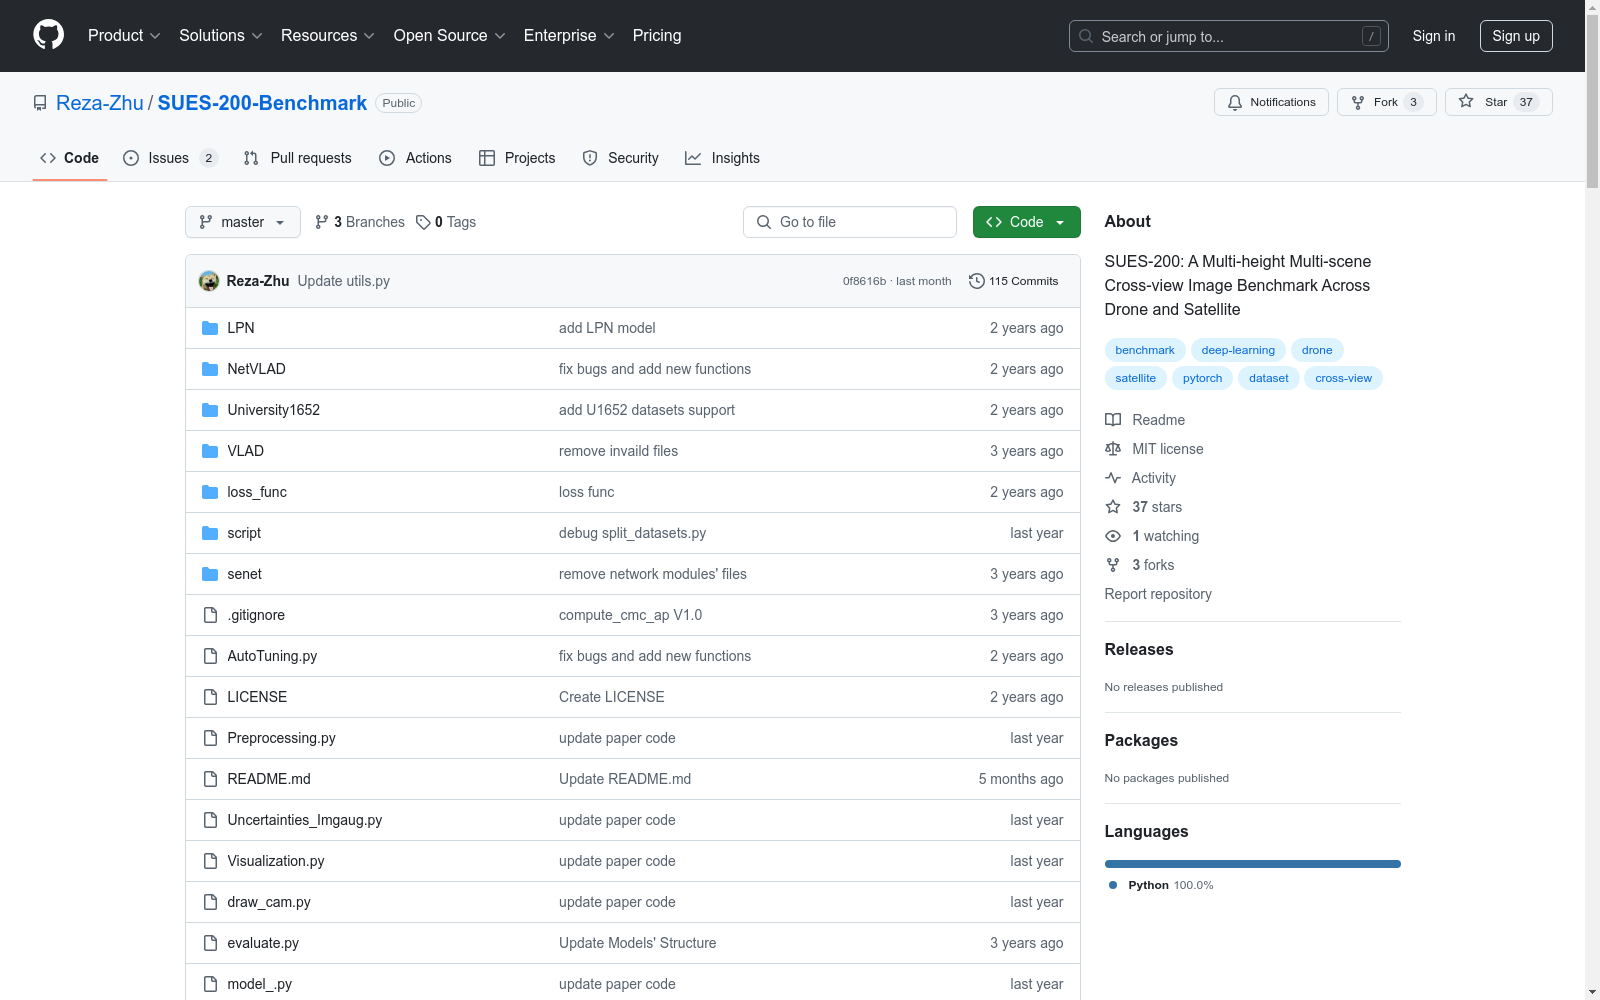1600x1000 pixels.
Task: Switch to the Issues tab
Action: click(x=170, y=158)
